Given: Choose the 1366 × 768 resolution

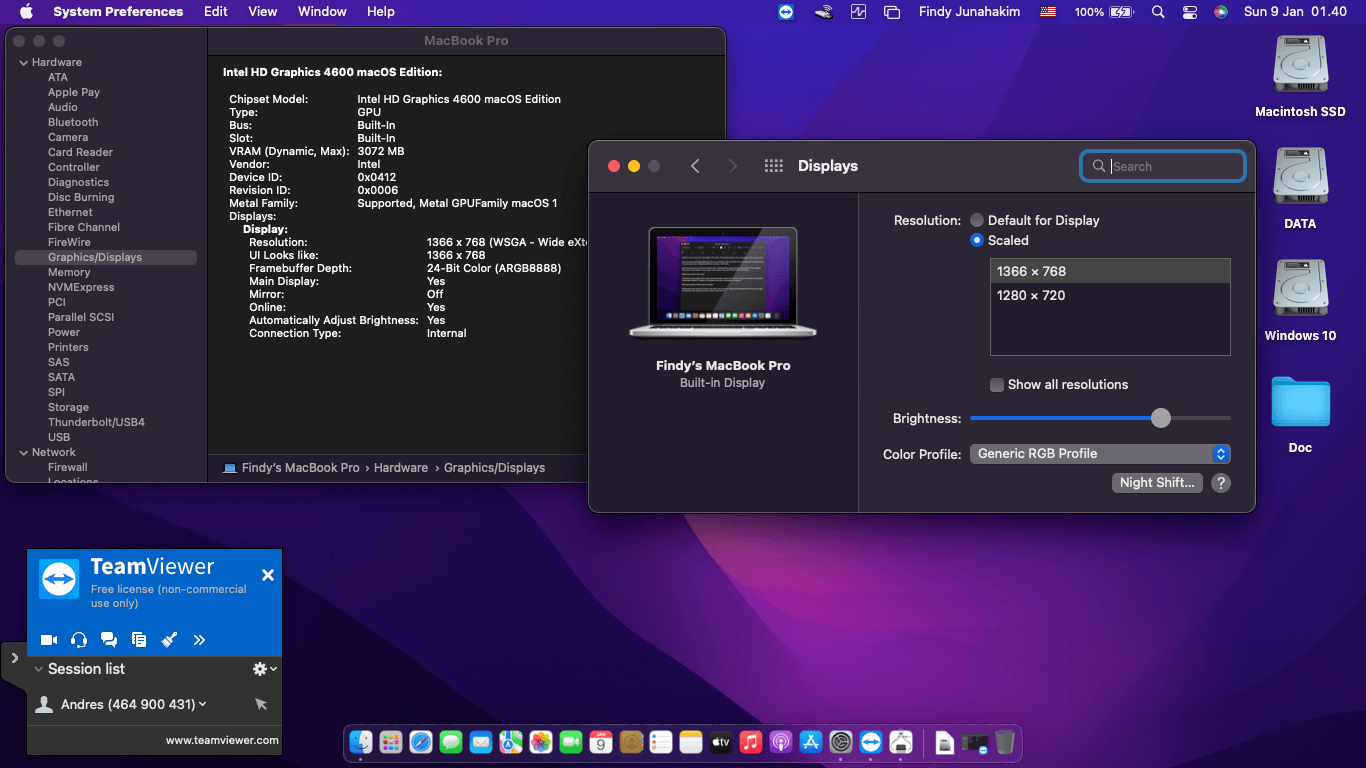Looking at the screenshot, I should pyautogui.click(x=1110, y=271).
